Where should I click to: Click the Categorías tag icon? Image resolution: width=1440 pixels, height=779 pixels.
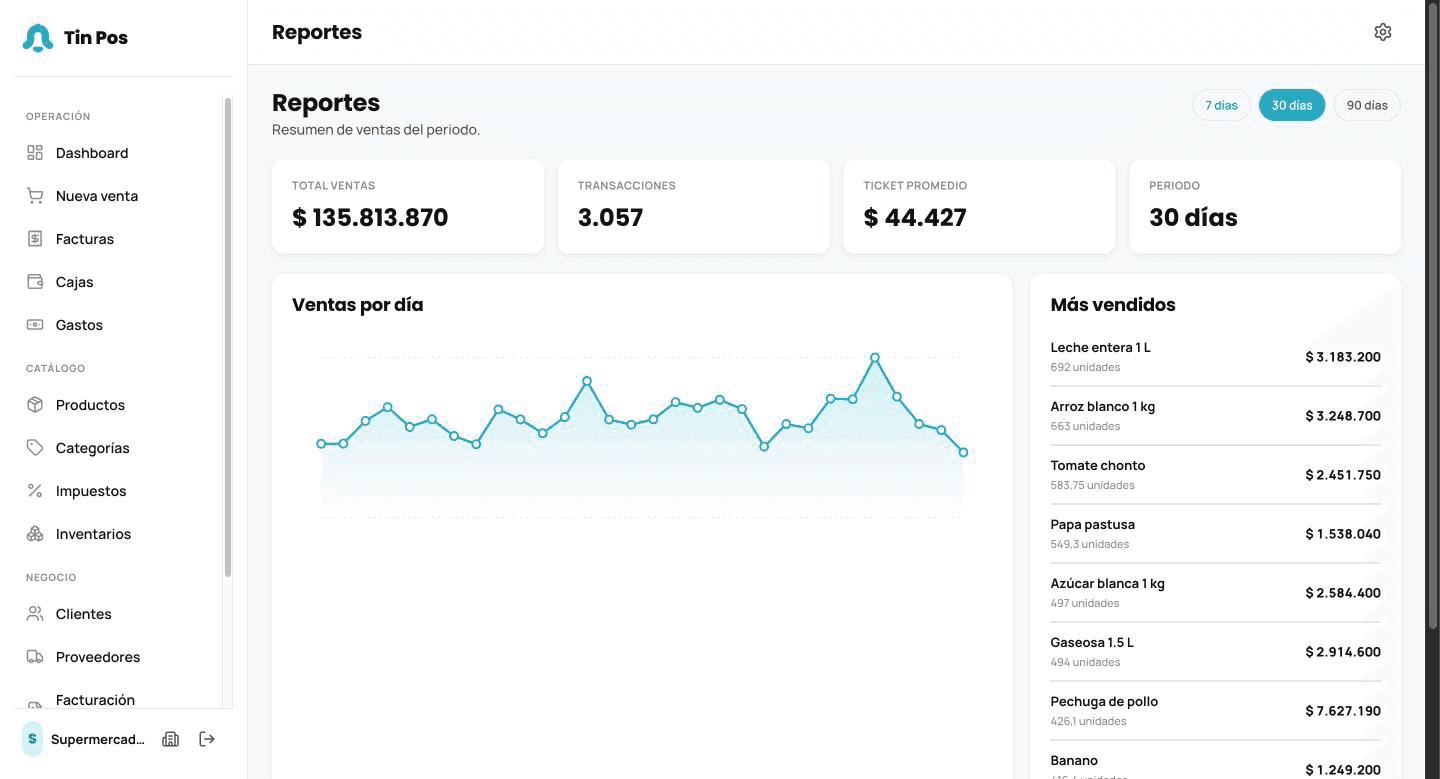coord(35,448)
